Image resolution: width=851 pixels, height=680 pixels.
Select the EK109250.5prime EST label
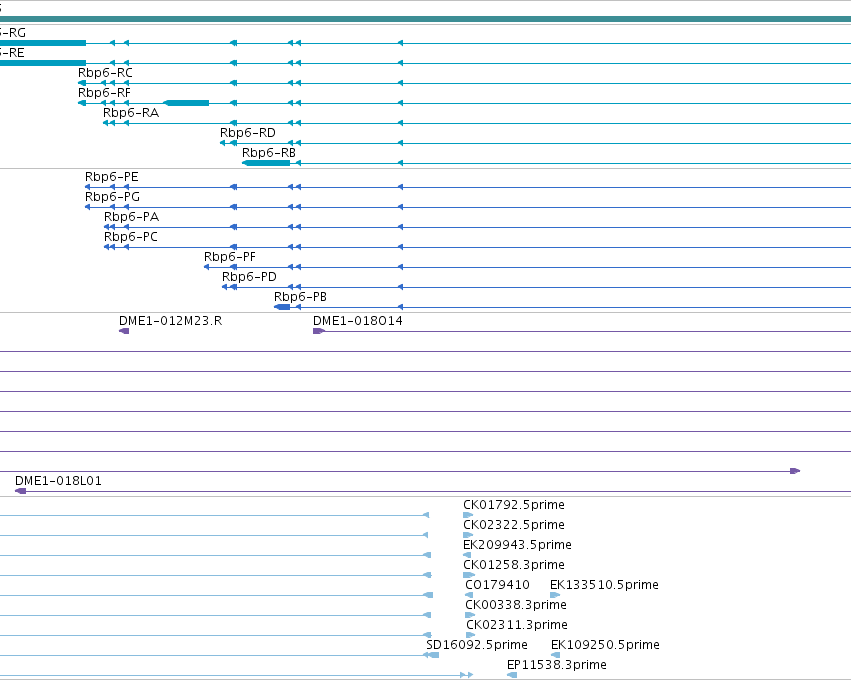point(605,645)
